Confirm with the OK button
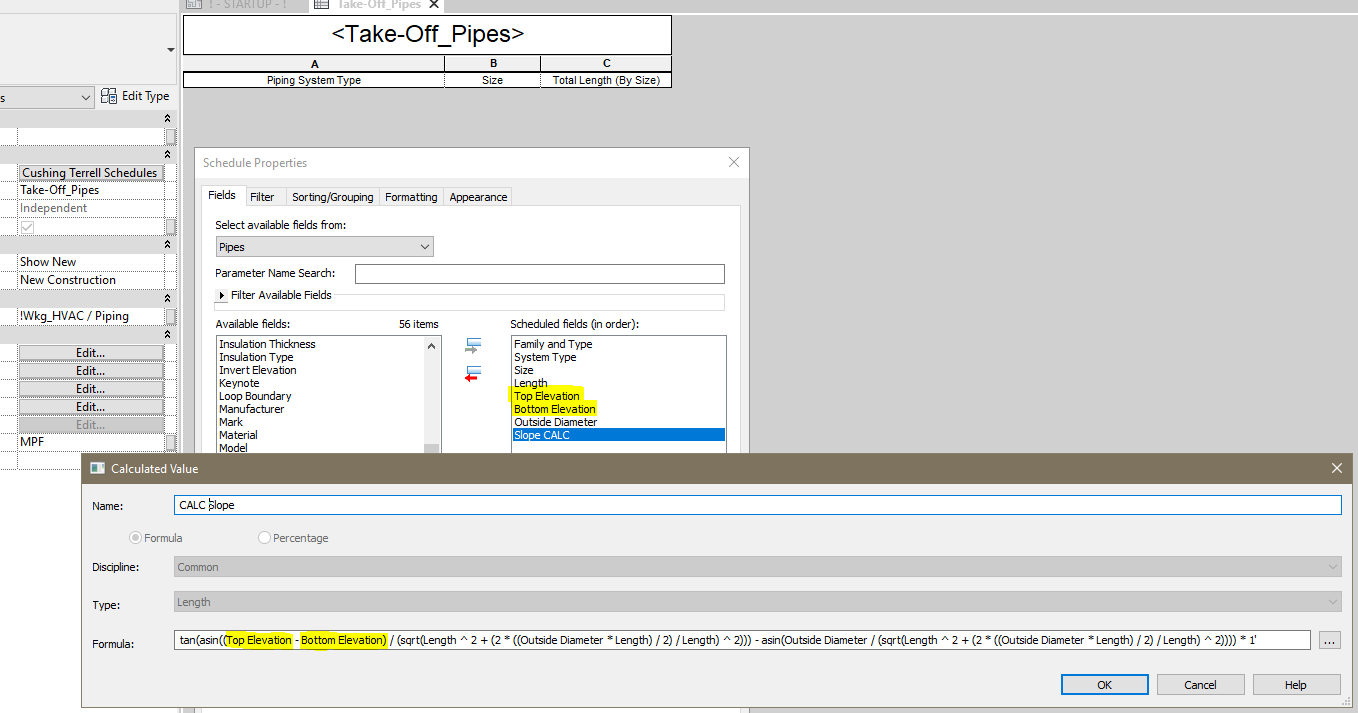Image resolution: width=1358 pixels, height=713 pixels. pyautogui.click(x=1104, y=685)
